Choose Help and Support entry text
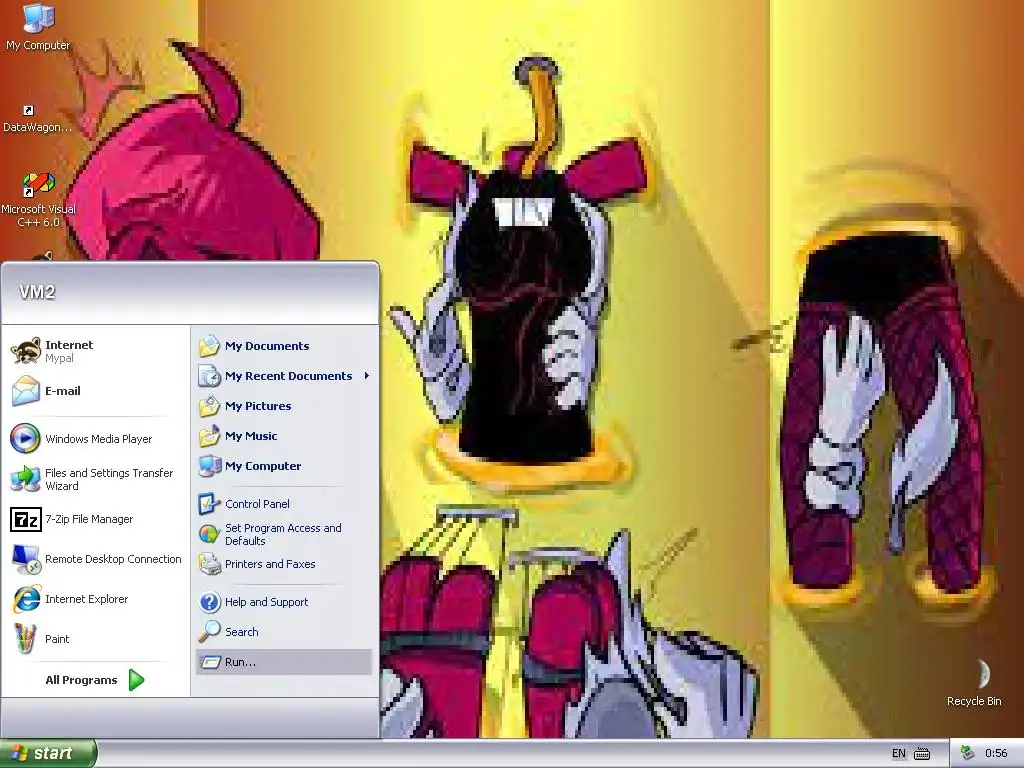The height and width of the screenshot is (768, 1024). point(266,602)
